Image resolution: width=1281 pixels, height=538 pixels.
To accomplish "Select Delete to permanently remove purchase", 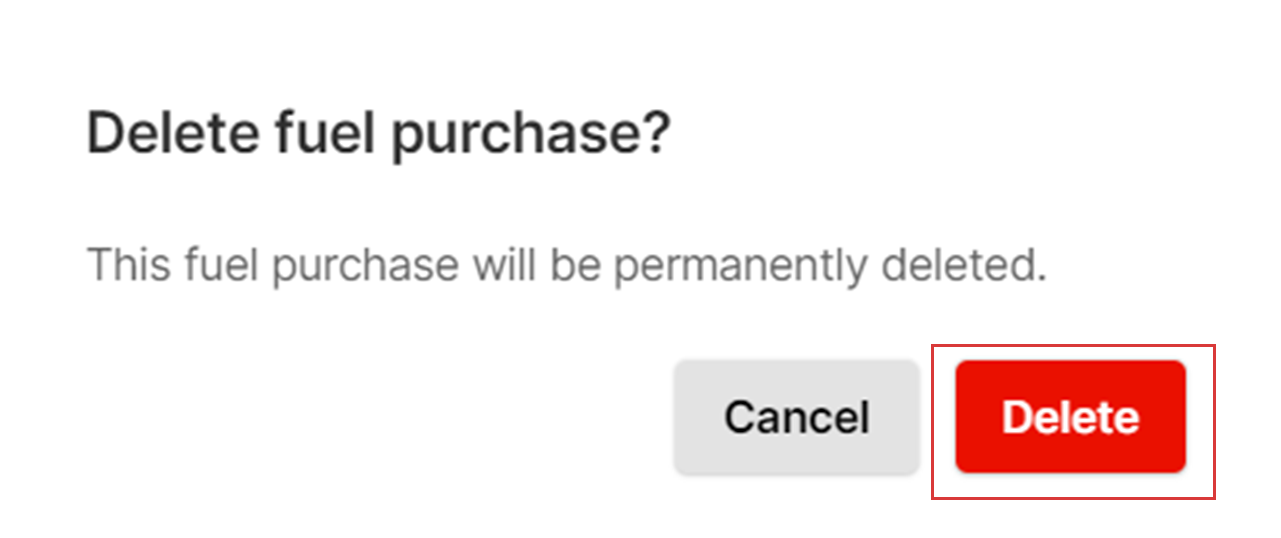I will pos(1070,417).
